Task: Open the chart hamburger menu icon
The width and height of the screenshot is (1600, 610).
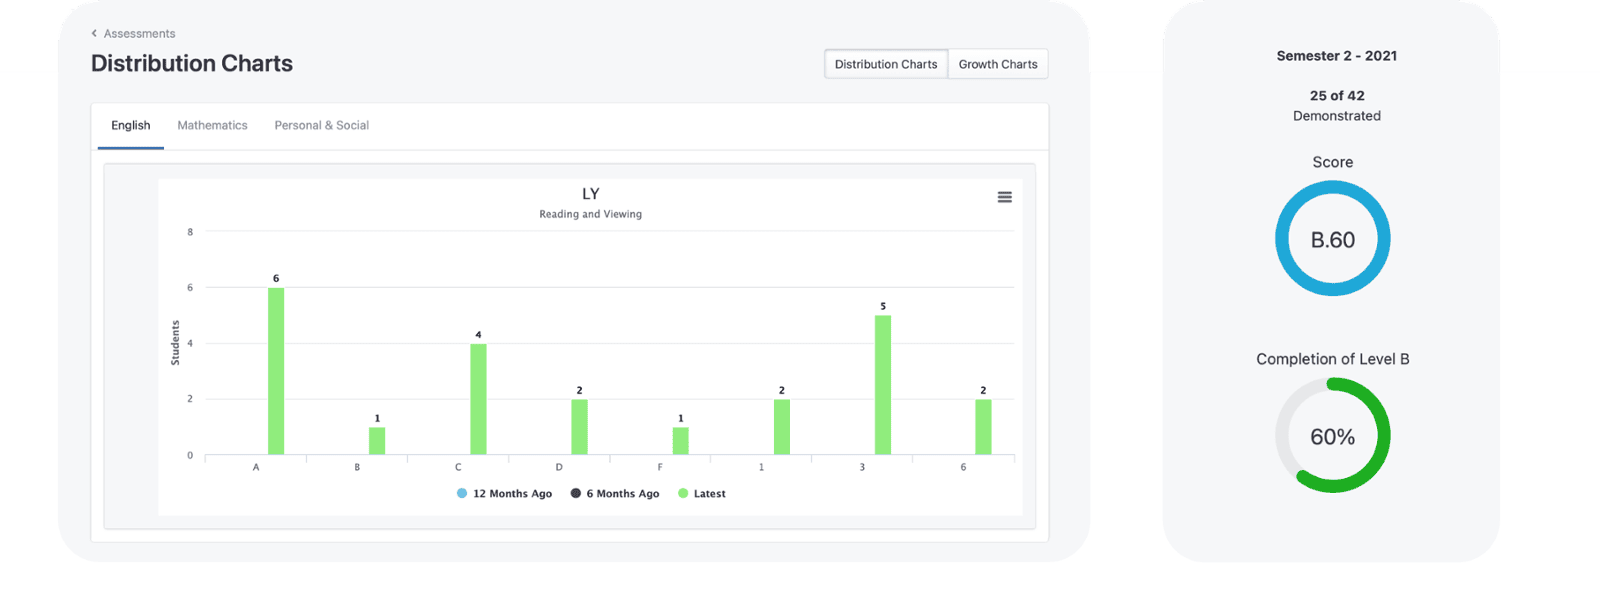Action: tap(1004, 197)
